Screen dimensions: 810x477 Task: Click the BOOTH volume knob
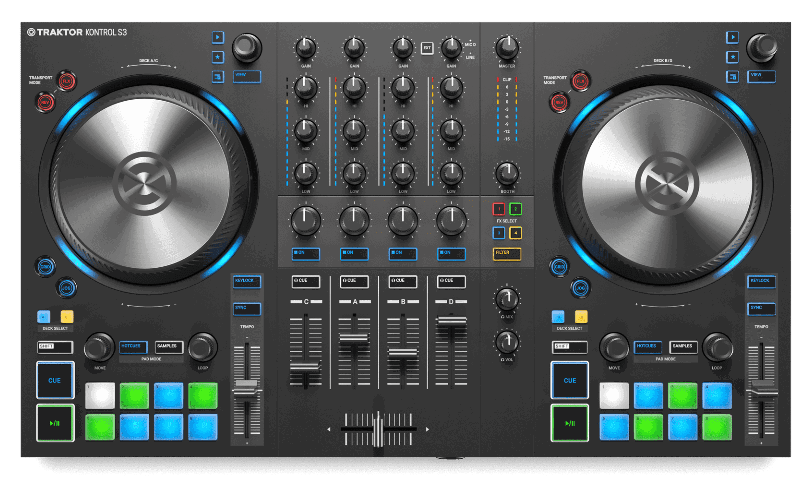click(x=507, y=174)
